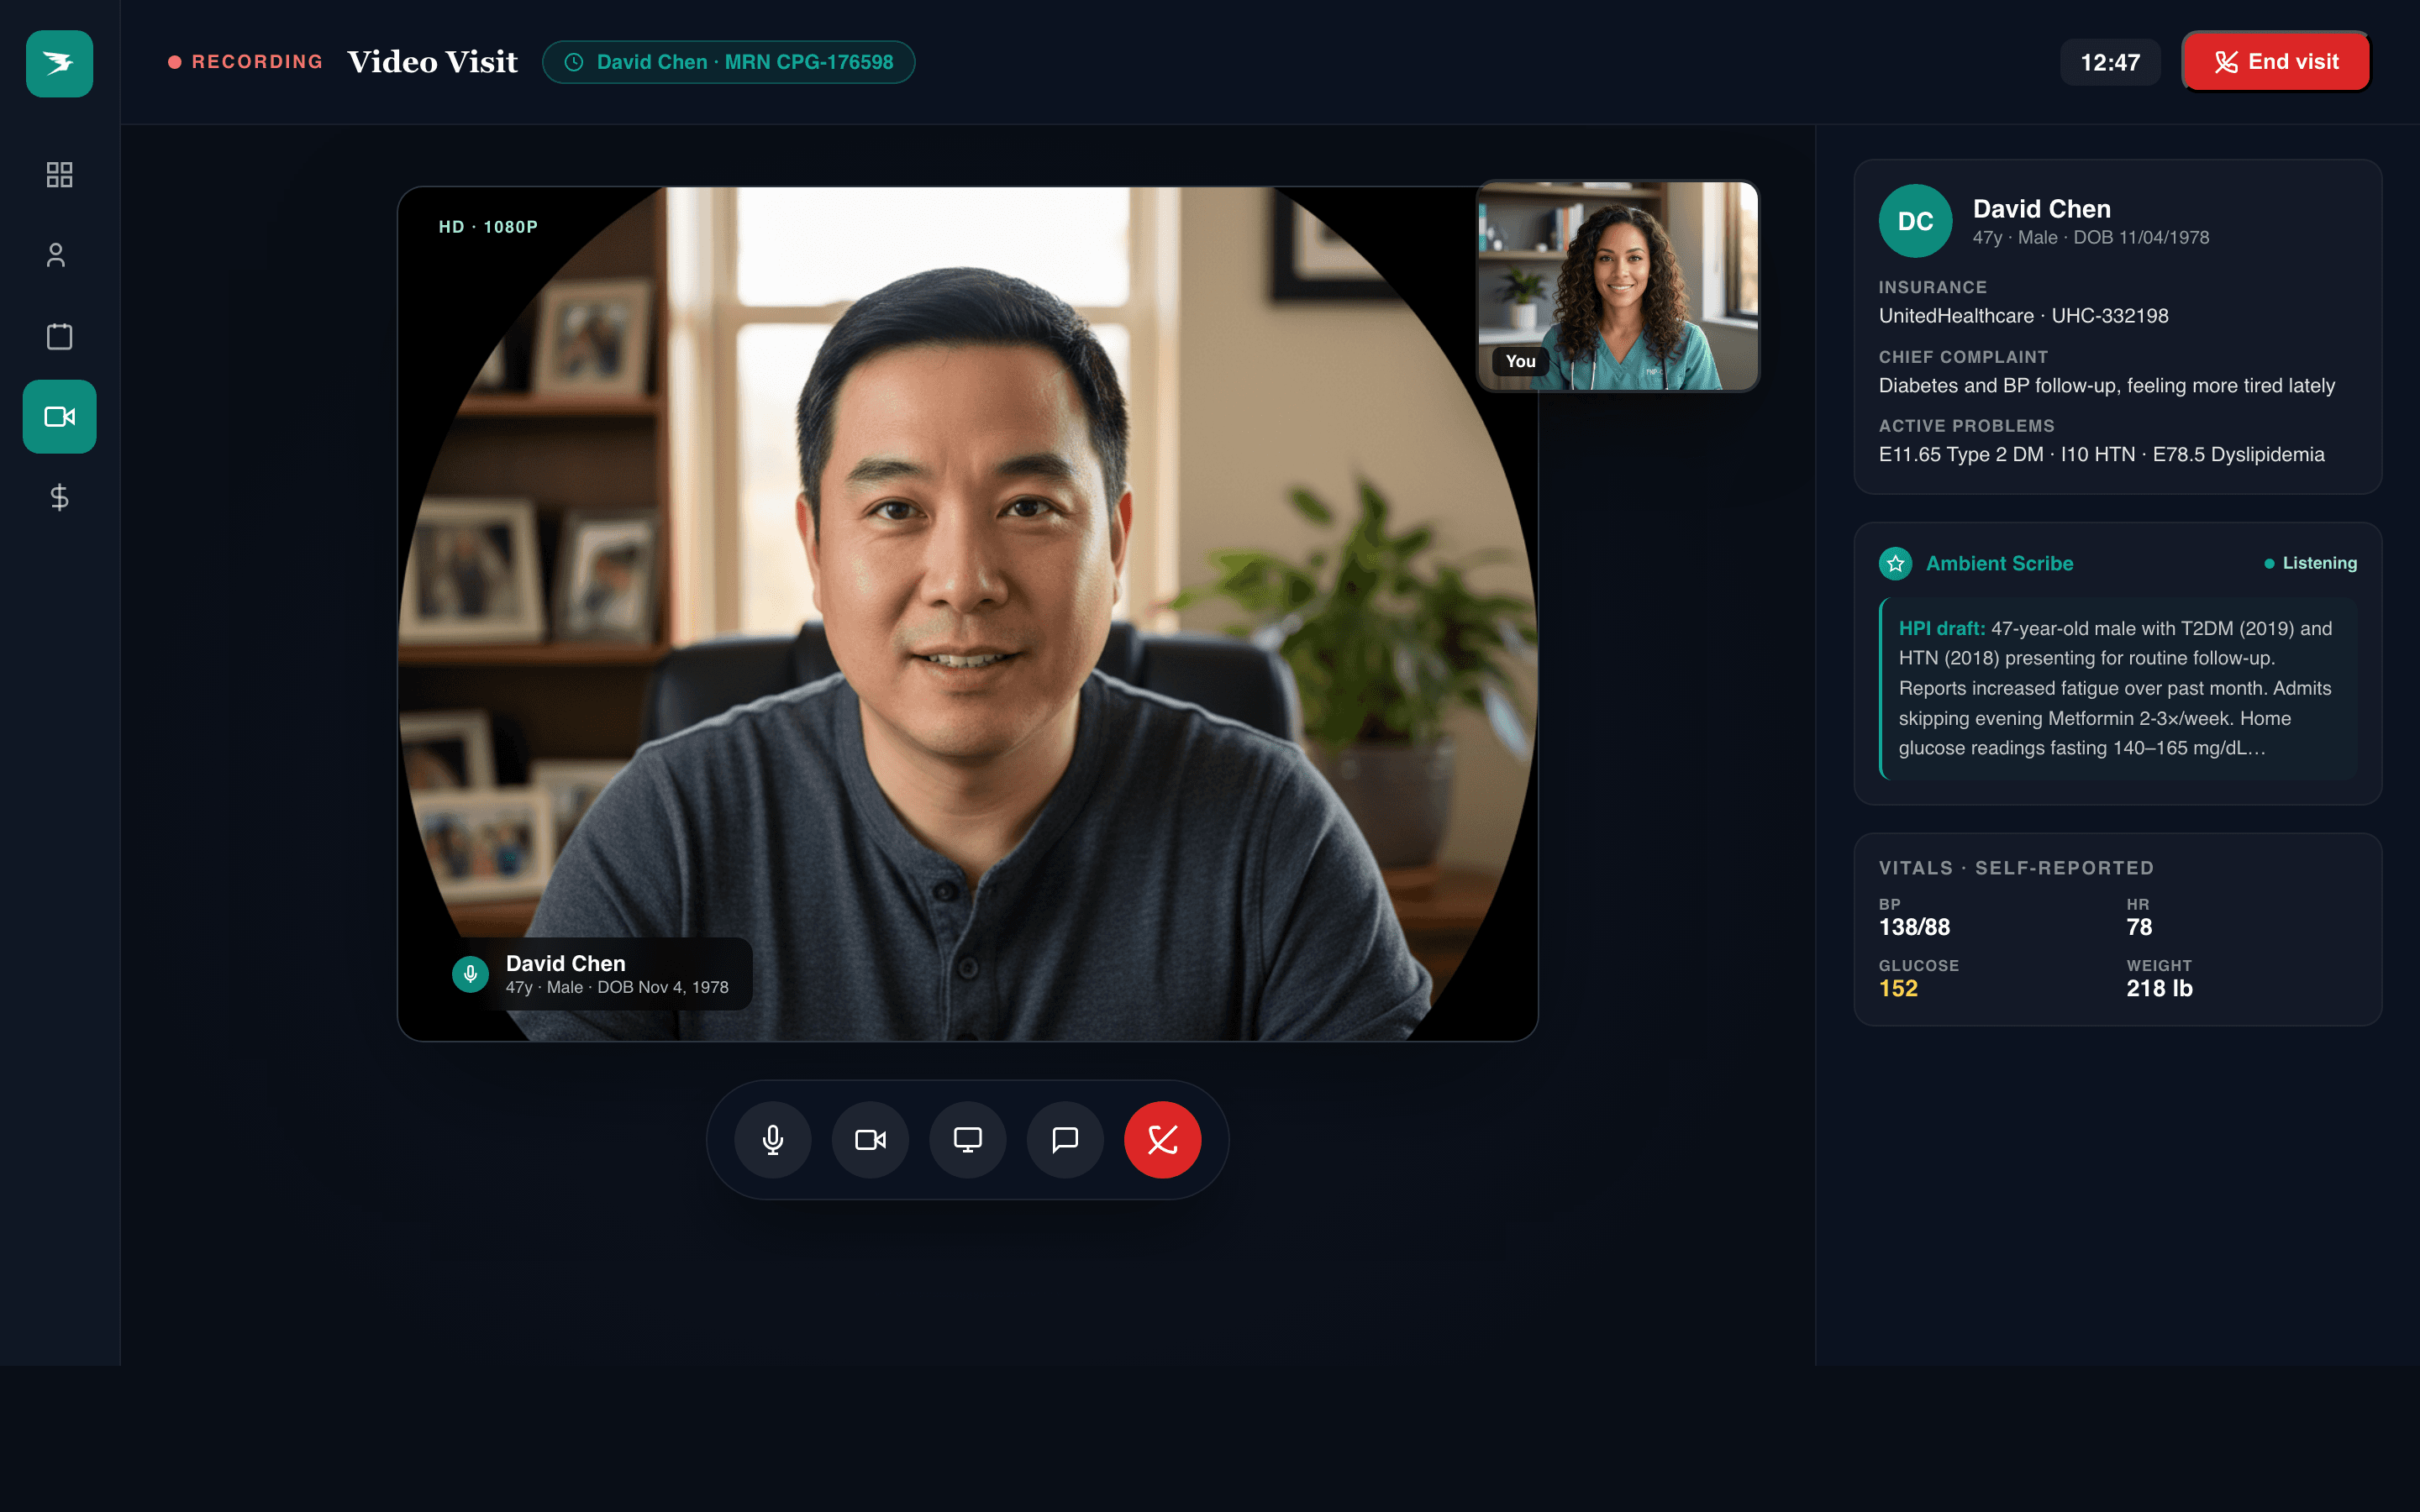
Task: Click your self-view You thumbnail
Action: (x=1618, y=287)
